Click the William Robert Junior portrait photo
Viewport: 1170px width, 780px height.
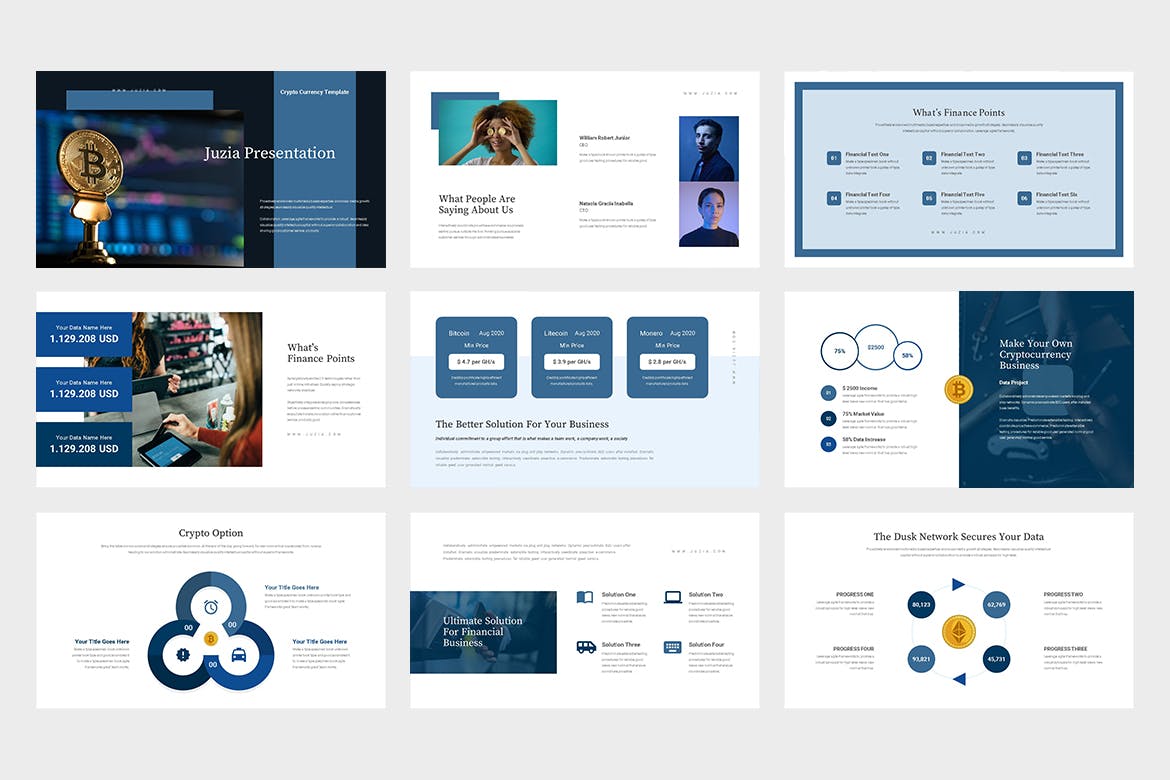708,149
